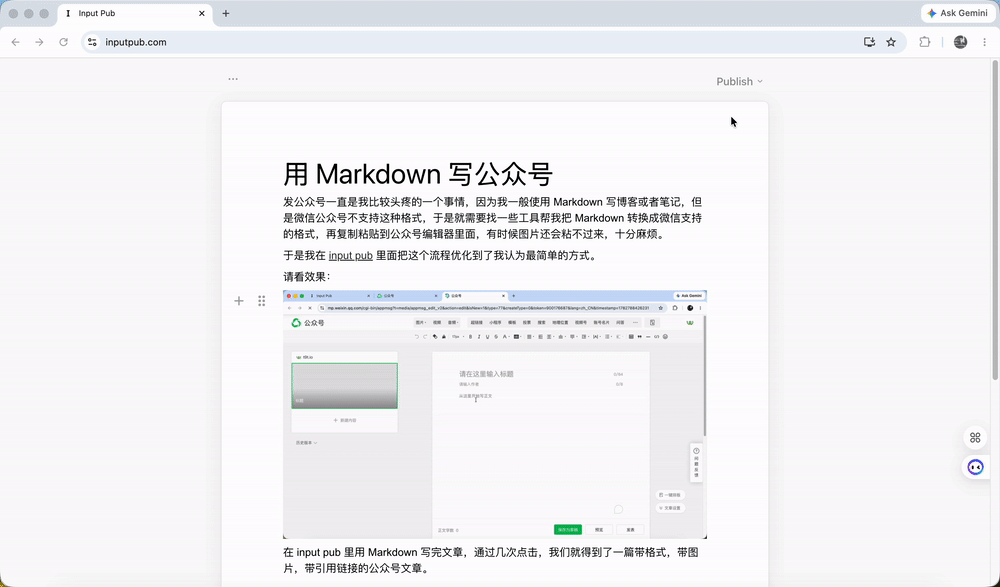1000x587 pixels.
Task: Click the title "用 Markdown 写公众号"
Action: [418, 174]
